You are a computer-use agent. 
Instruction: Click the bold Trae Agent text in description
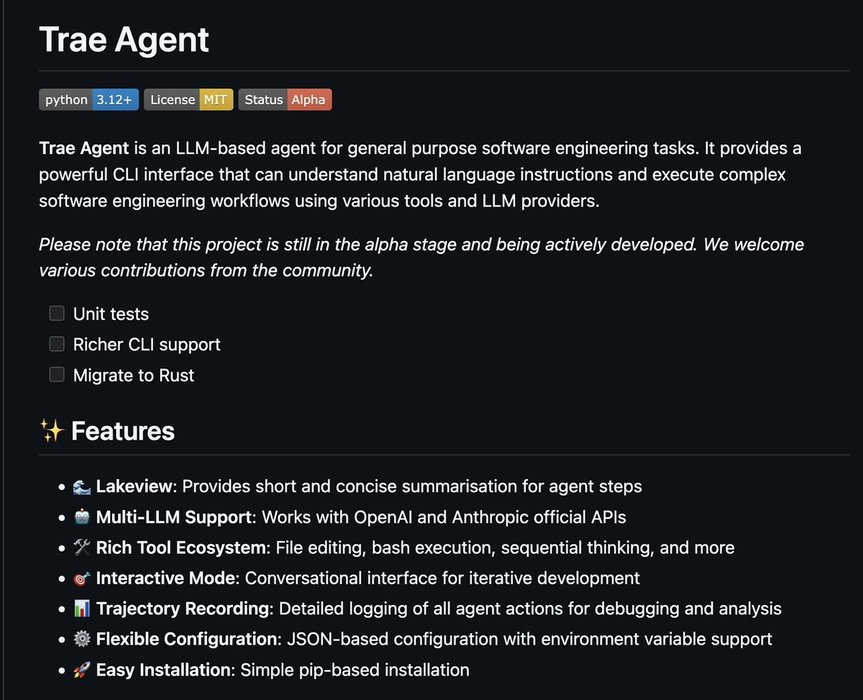(84, 148)
